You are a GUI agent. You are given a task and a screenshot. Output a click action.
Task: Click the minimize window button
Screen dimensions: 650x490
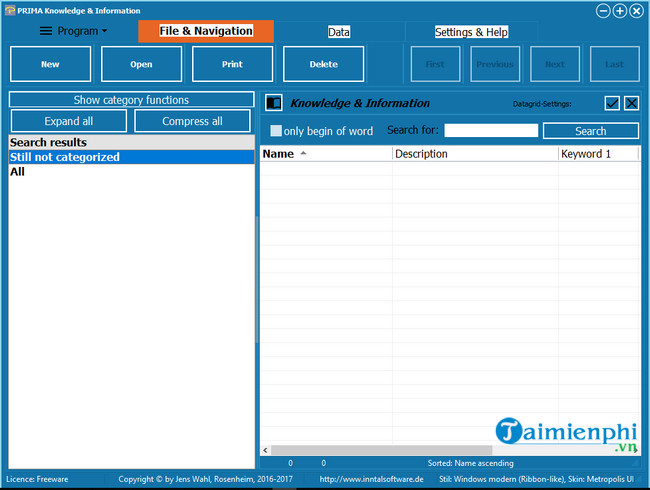point(603,11)
